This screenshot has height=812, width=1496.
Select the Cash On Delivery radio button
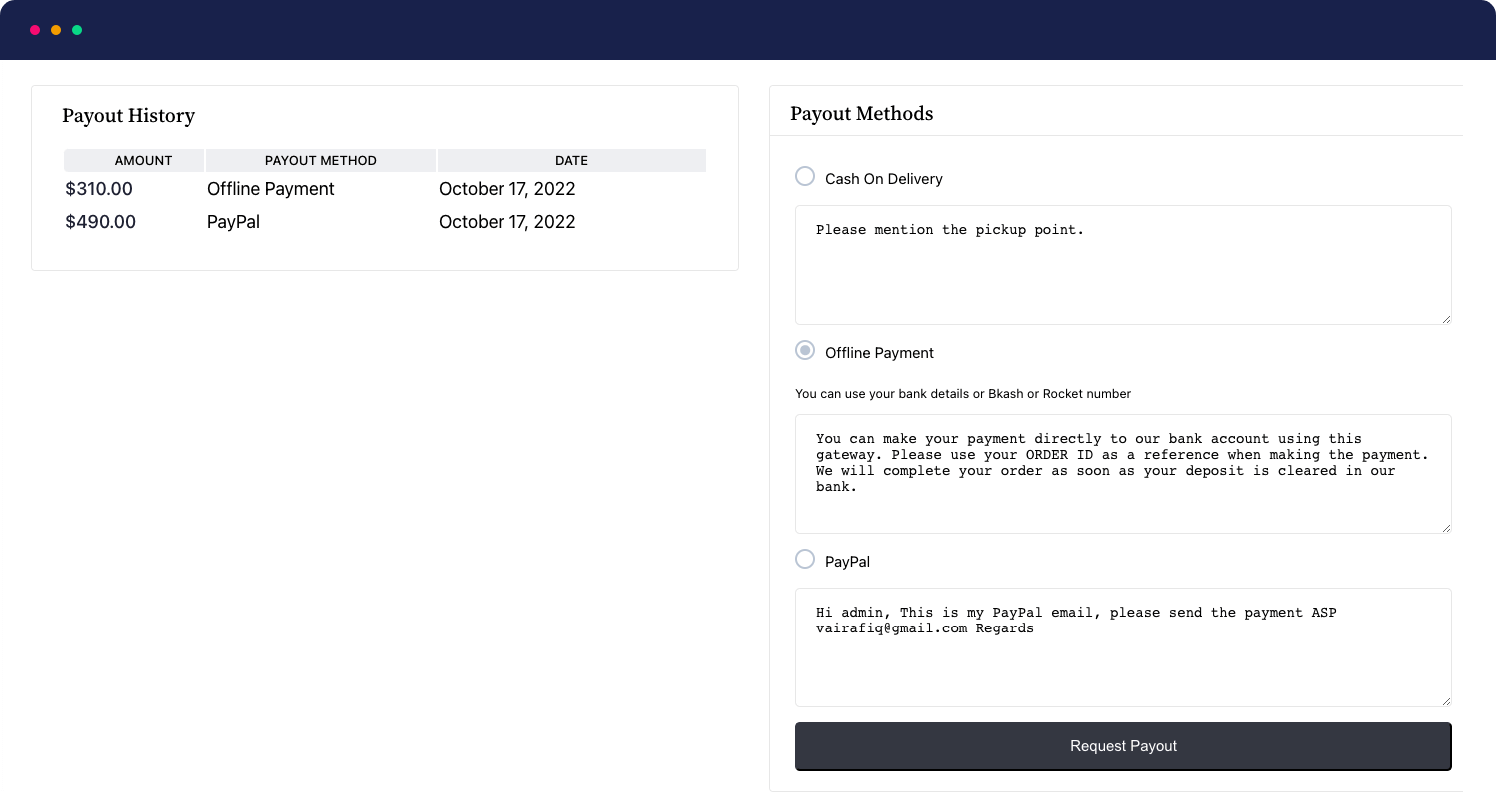805,177
